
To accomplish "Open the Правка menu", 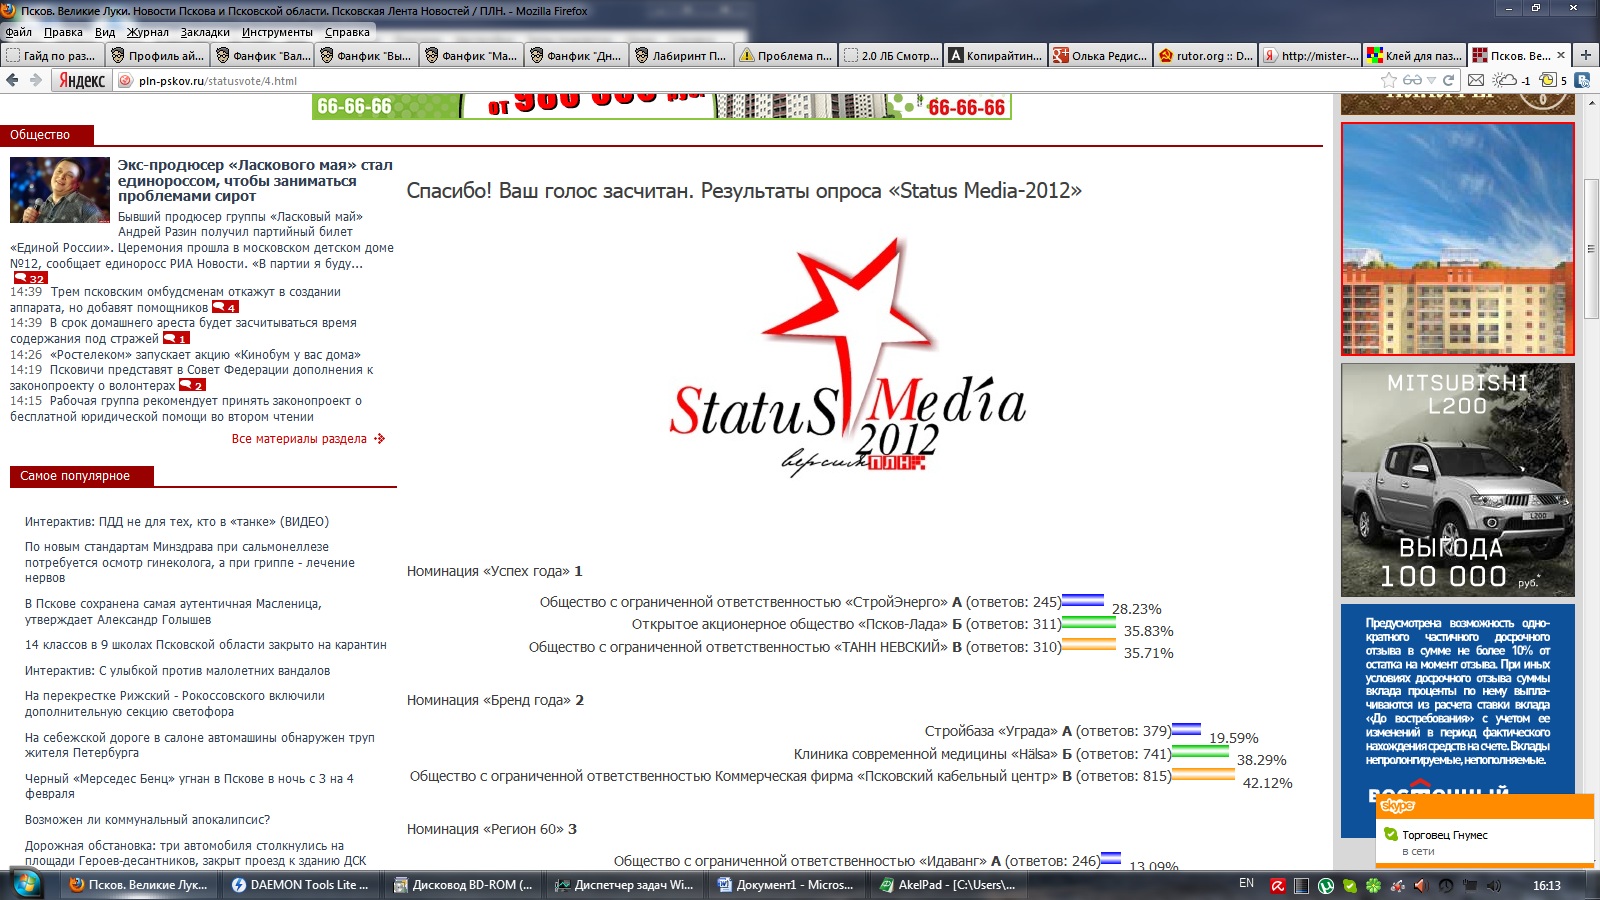I will coord(63,32).
